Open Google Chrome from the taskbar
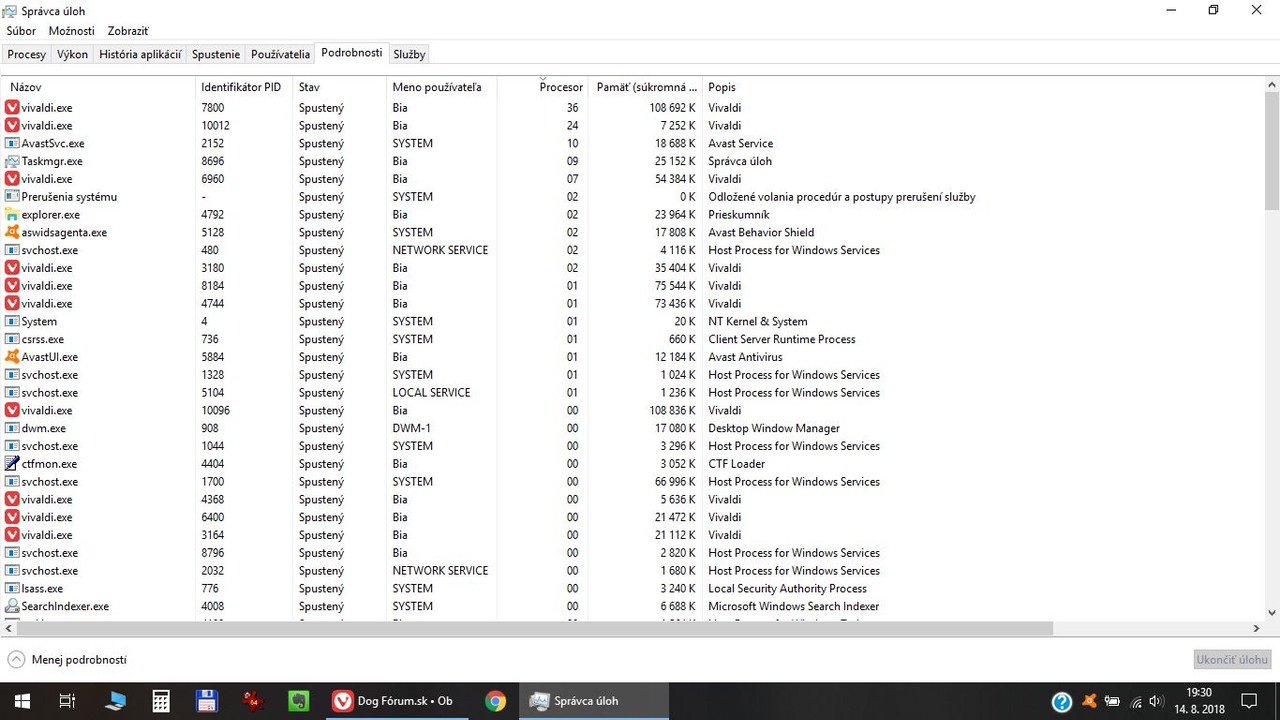1280x720 pixels. click(495, 701)
